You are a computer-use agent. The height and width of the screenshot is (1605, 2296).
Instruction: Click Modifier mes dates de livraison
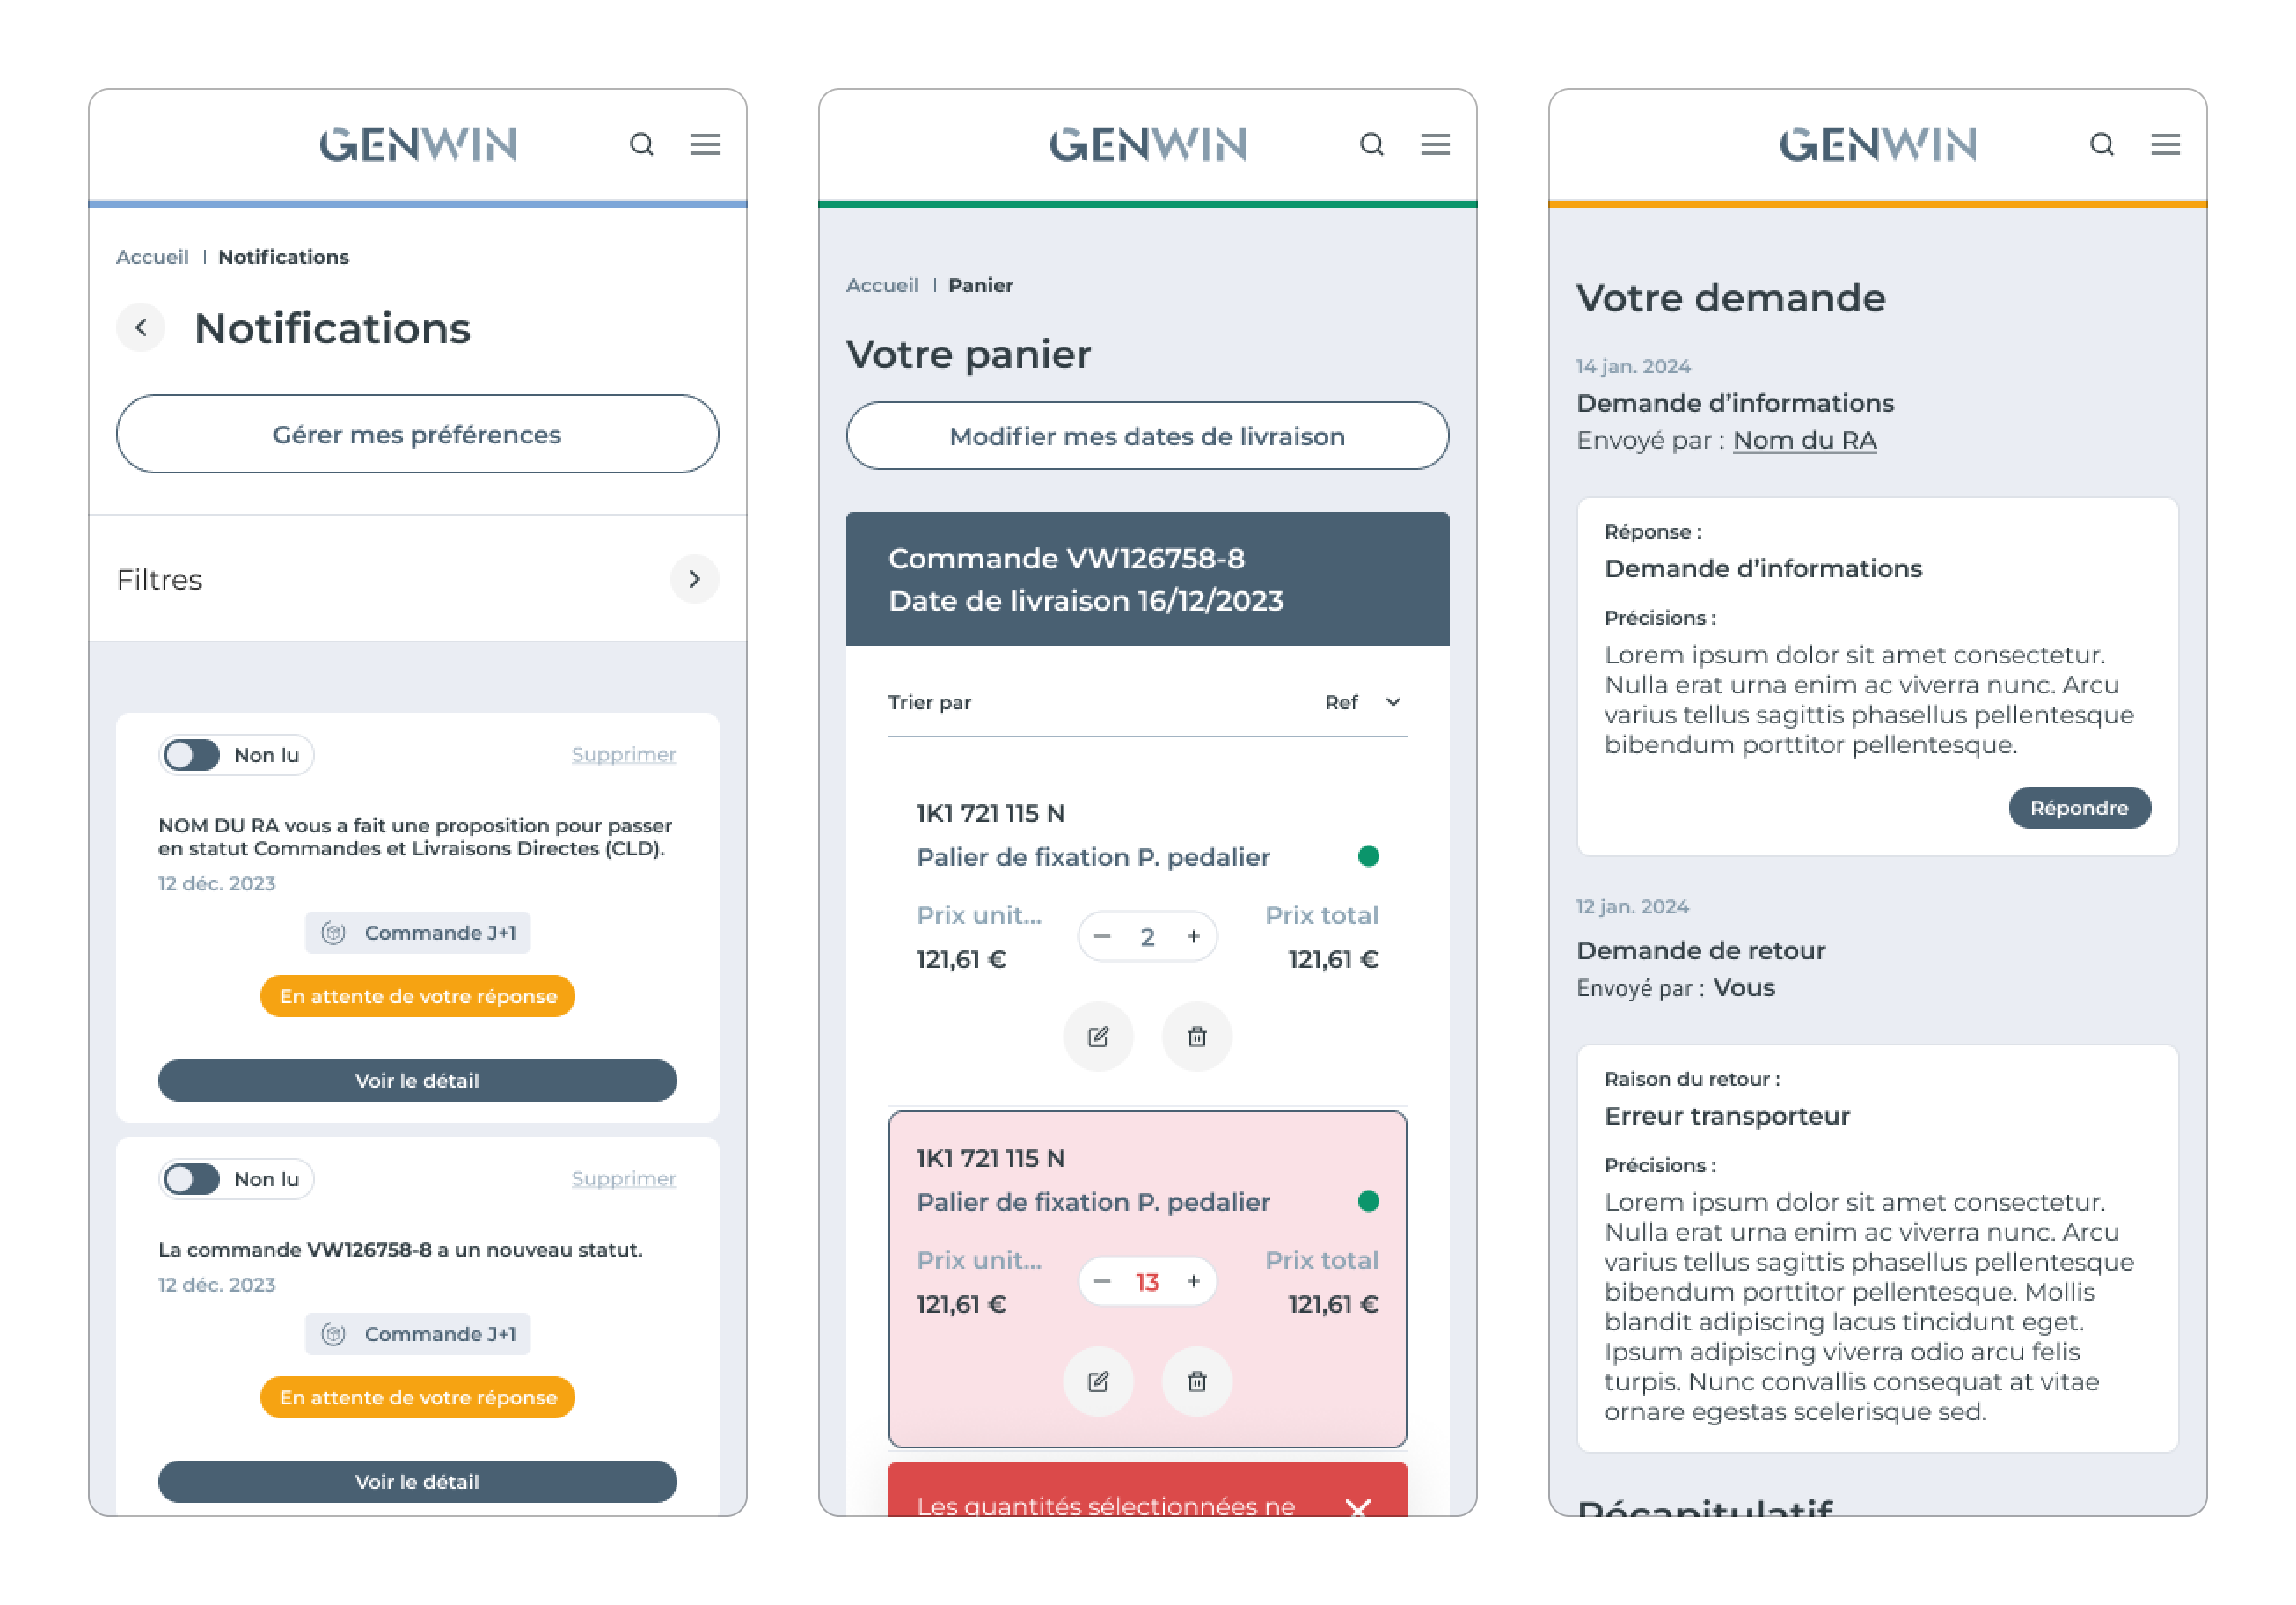coord(1148,436)
